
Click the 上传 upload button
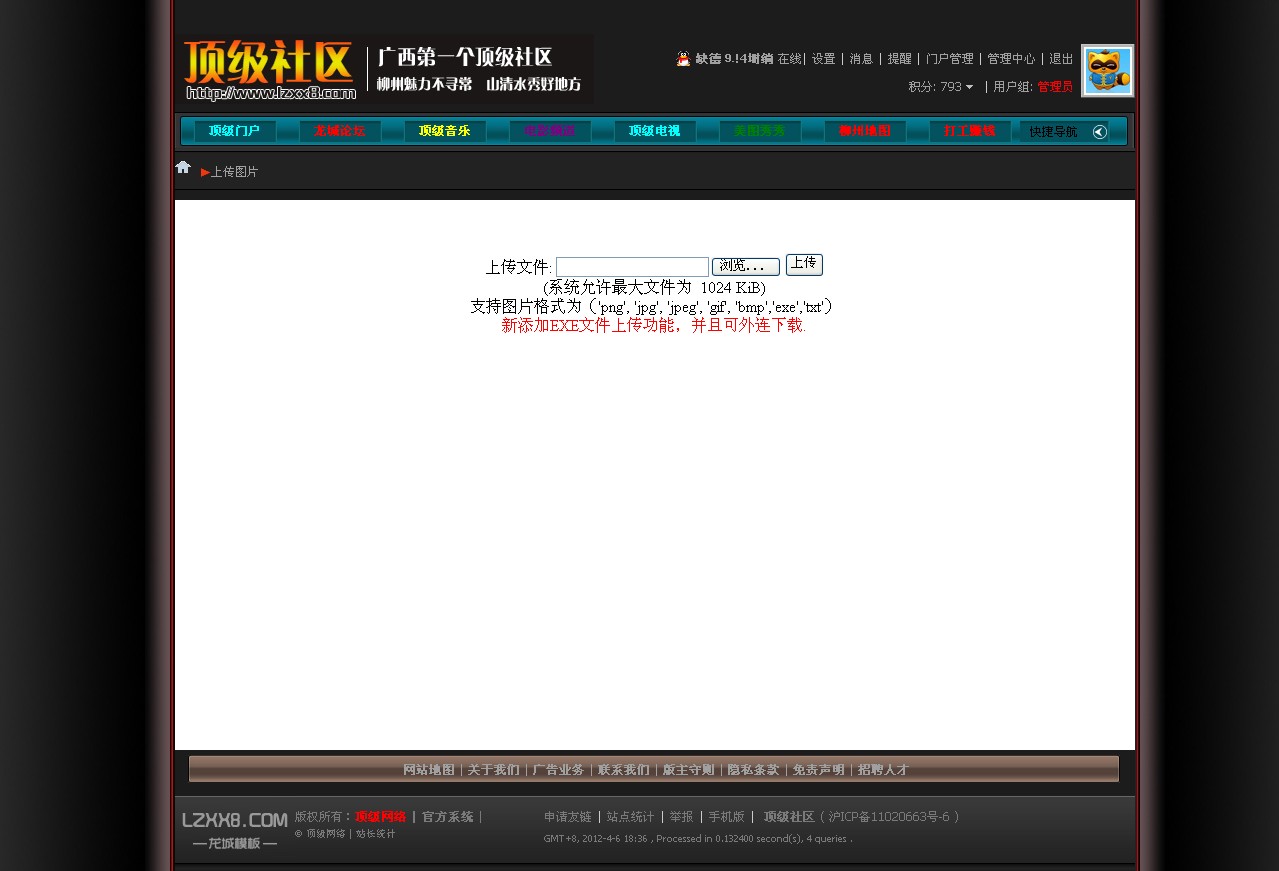(804, 264)
